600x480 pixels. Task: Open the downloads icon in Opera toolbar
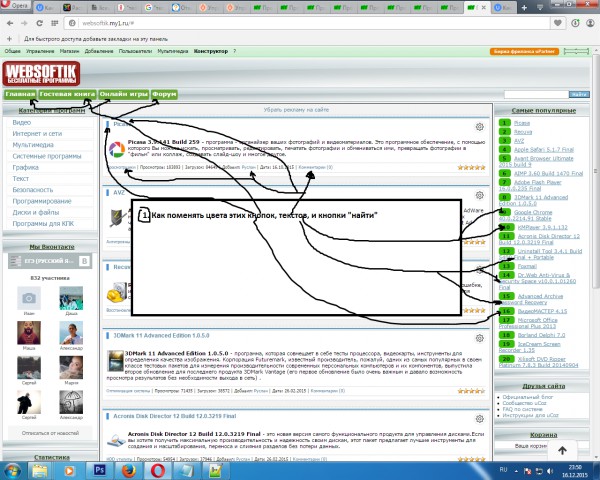(575, 23)
